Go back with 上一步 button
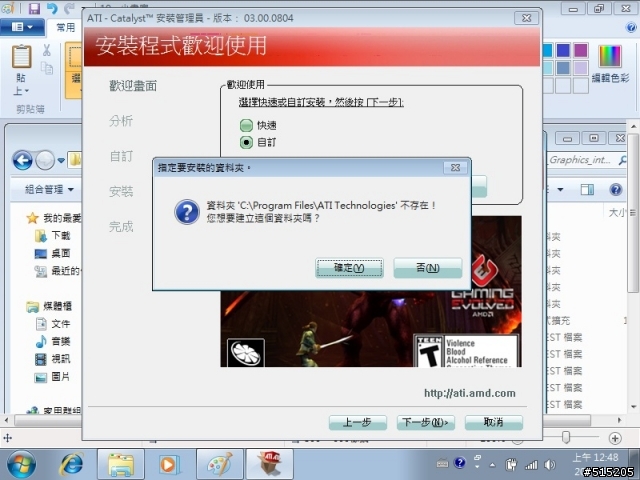Image resolution: width=640 pixels, height=480 pixels. click(358, 422)
